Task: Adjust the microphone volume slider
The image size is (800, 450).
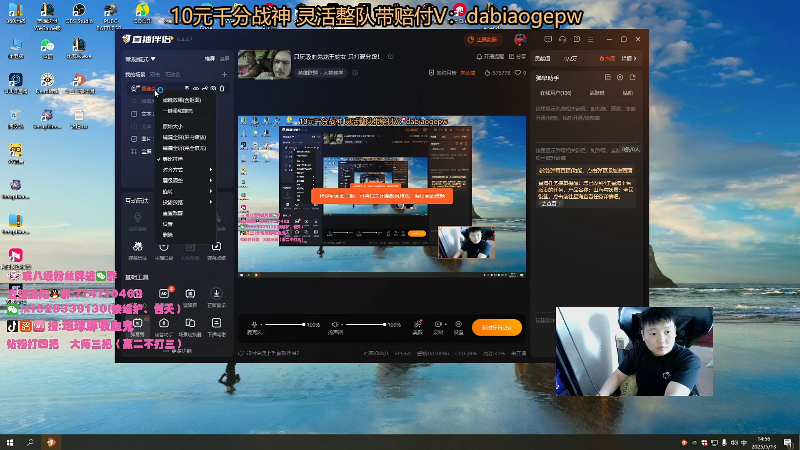Action: [284, 324]
